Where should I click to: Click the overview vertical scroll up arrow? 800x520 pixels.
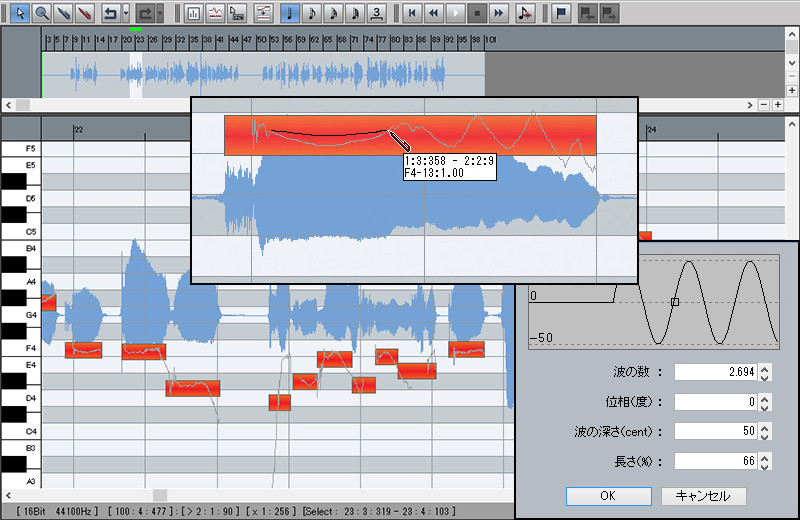click(x=792, y=34)
